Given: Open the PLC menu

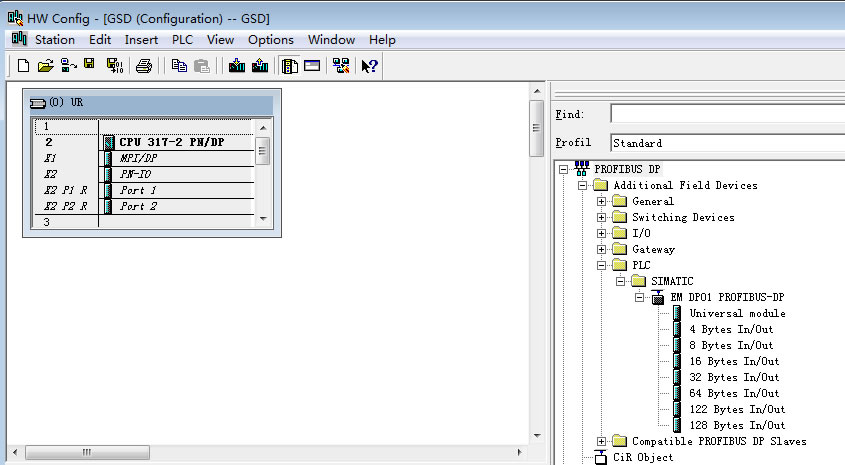Looking at the screenshot, I should [182, 39].
